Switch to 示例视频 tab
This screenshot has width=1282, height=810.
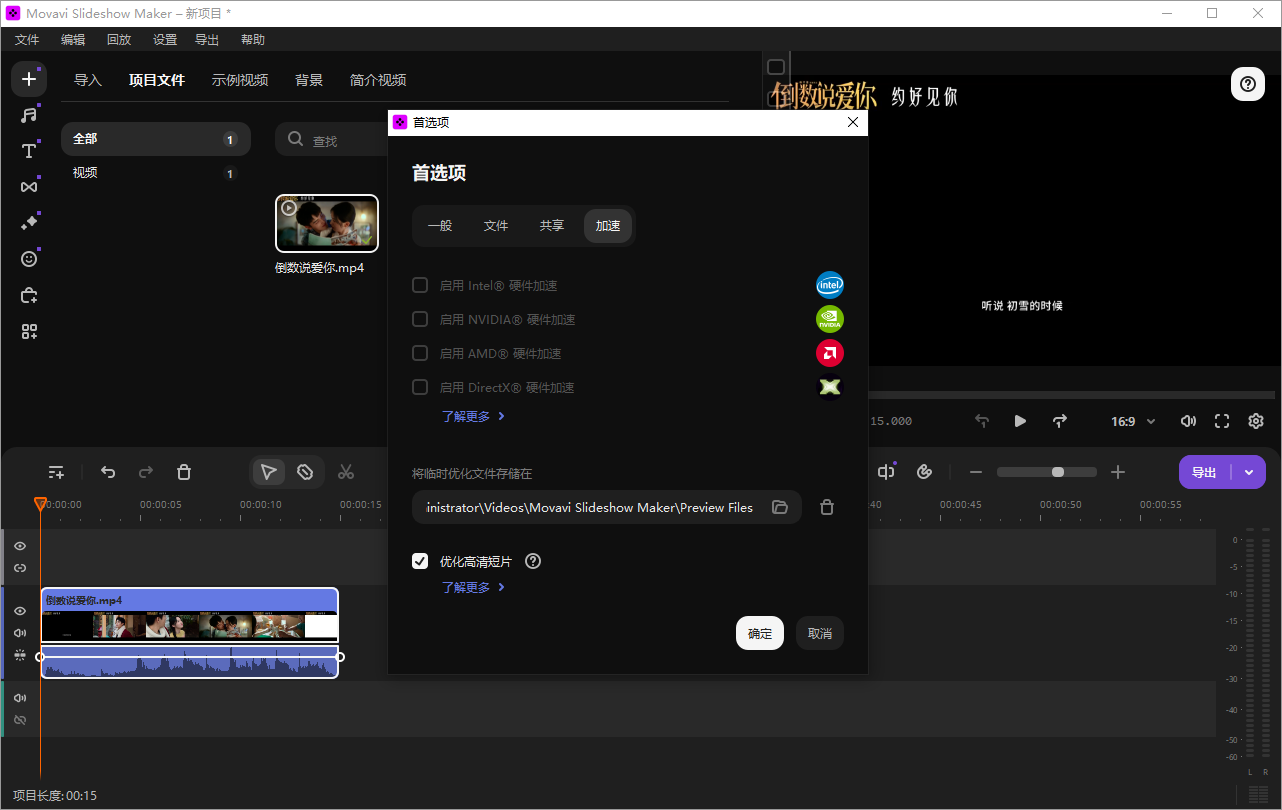[240, 80]
